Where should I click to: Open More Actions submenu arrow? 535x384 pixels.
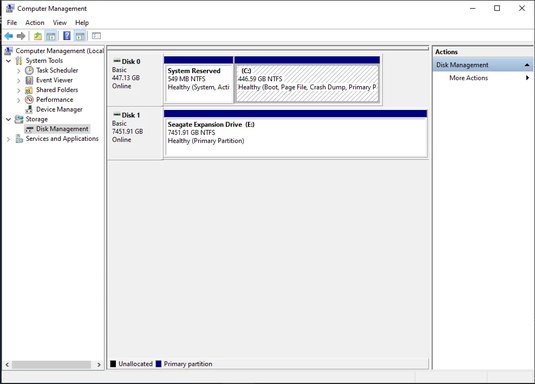click(x=527, y=78)
